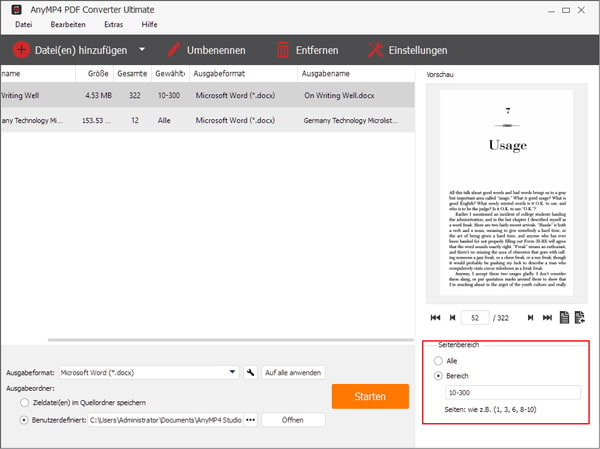Click the Umbenennen pencil icon
600x449 pixels.
coord(174,50)
